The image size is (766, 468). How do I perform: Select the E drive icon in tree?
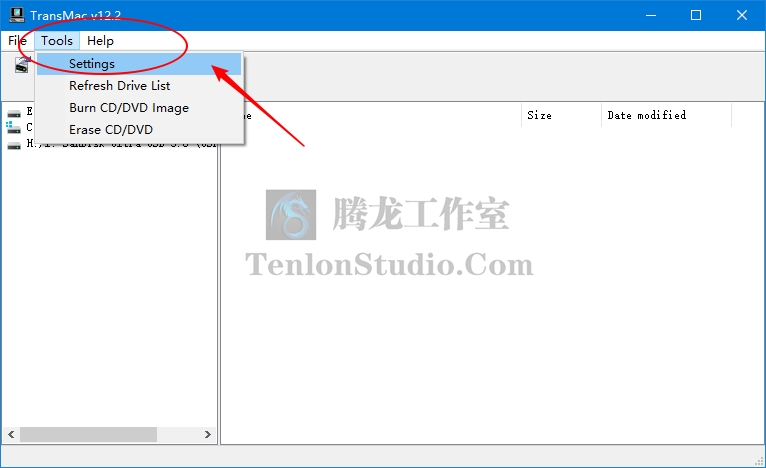click(x=14, y=113)
